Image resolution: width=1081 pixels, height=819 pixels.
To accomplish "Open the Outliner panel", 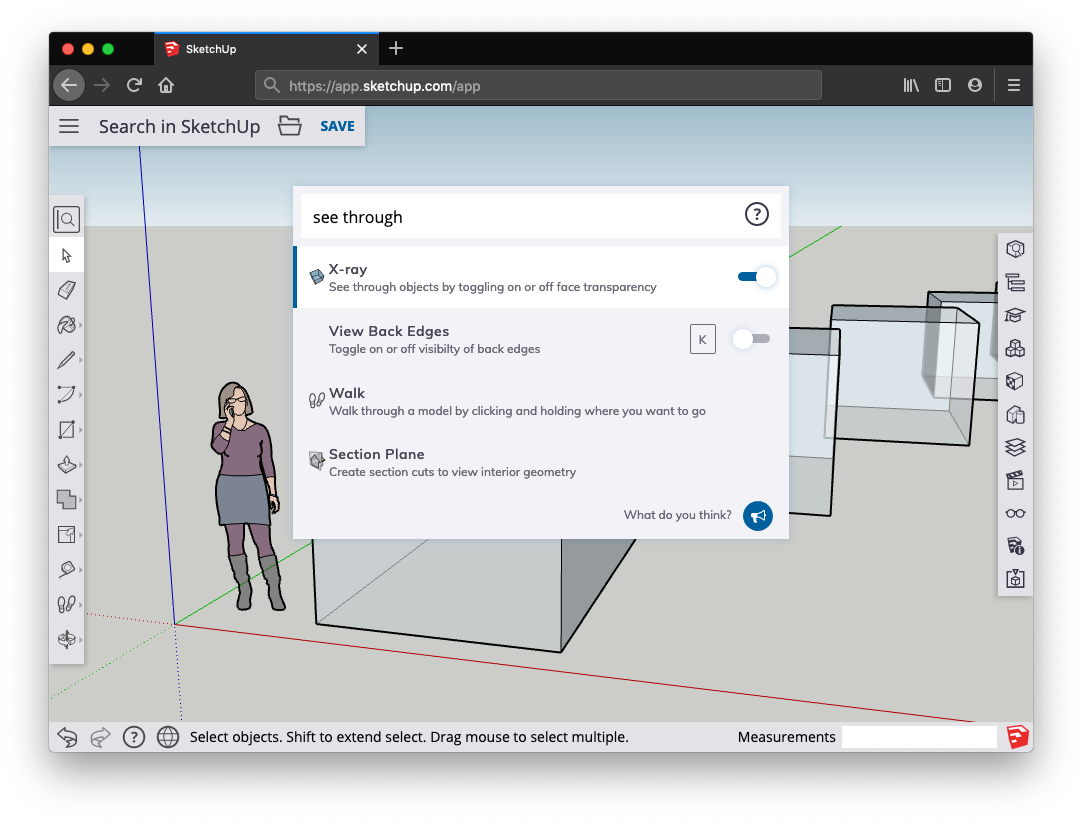I will tap(1015, 283).
